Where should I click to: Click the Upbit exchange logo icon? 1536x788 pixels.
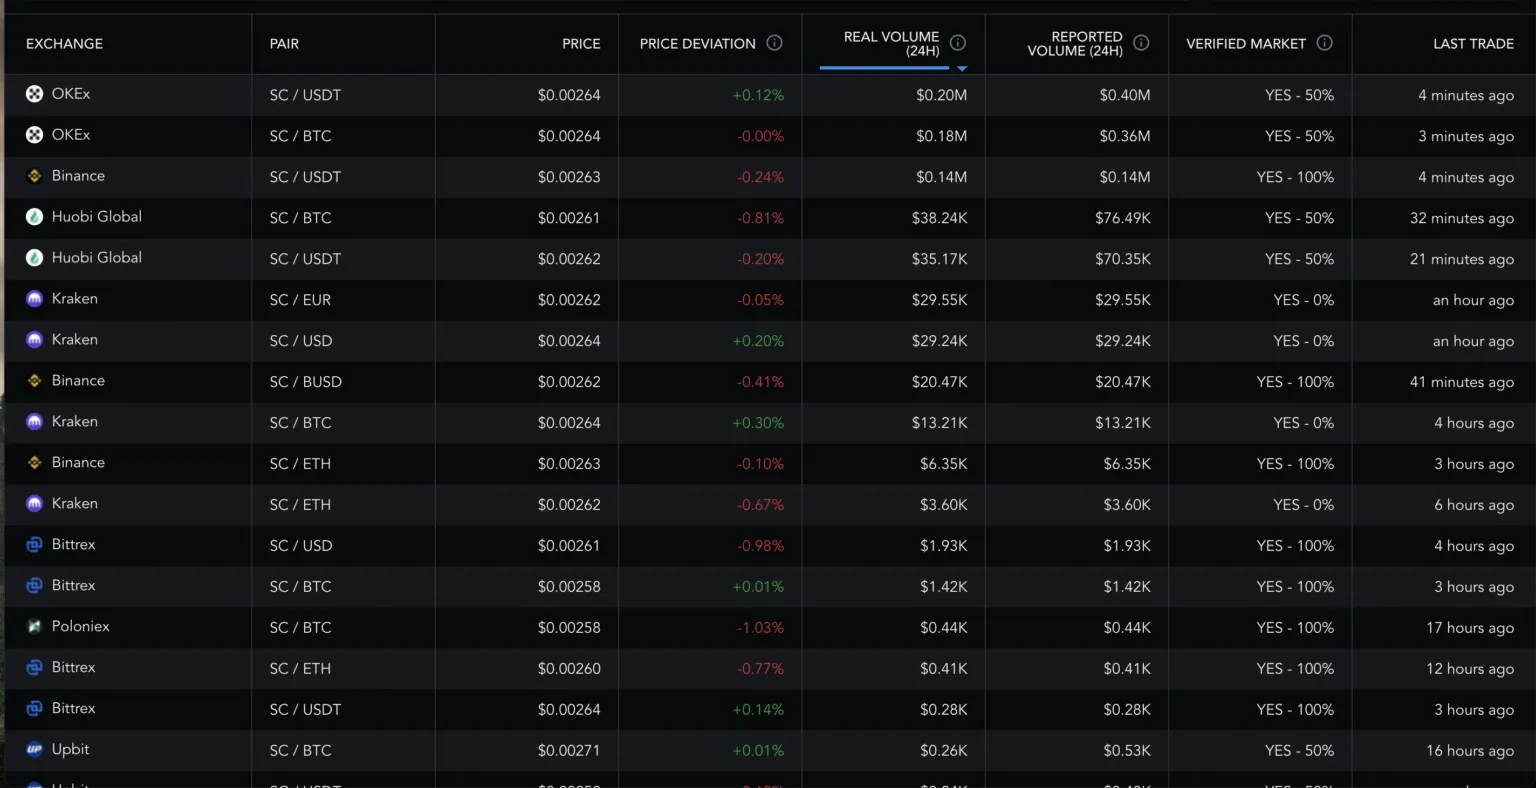34,749
